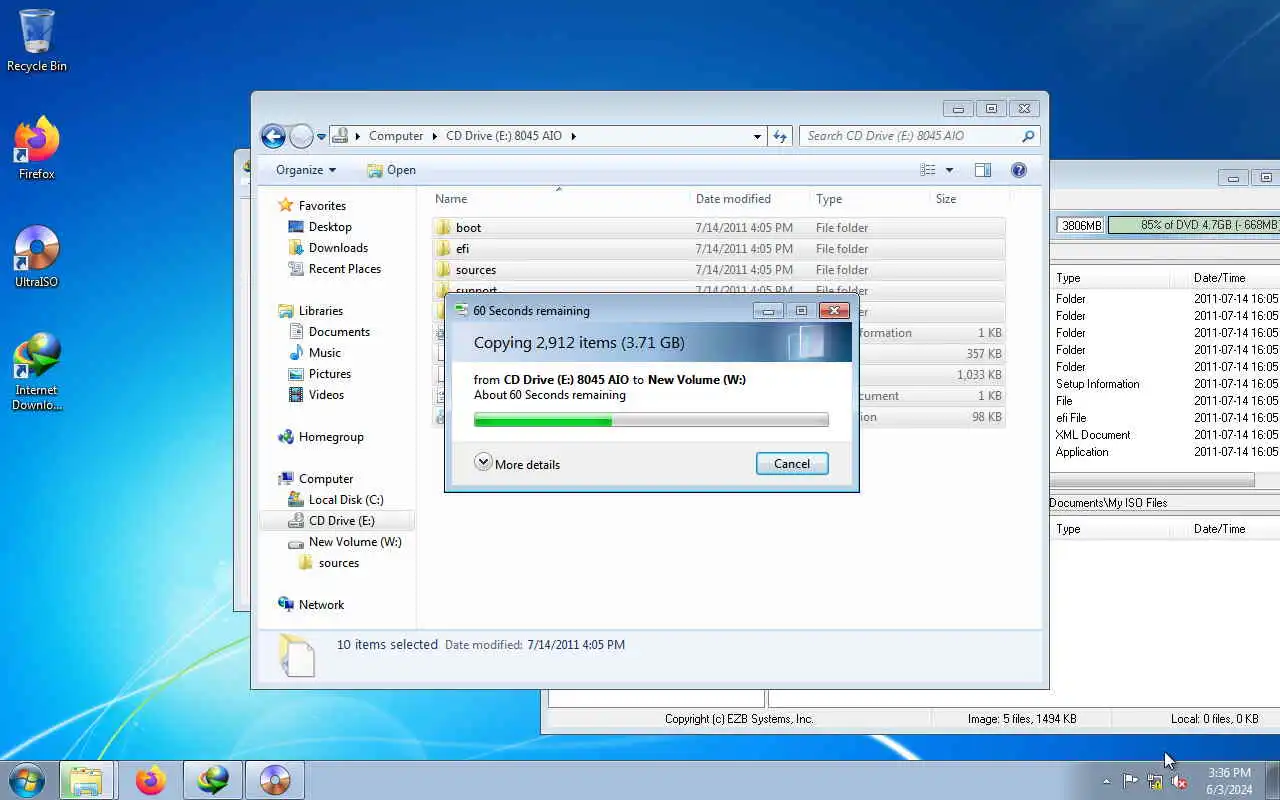This screenshot has width=1280, height=800.
Task: Click the Explorer Forward navigation button
Action: click(x=301, y=136)
